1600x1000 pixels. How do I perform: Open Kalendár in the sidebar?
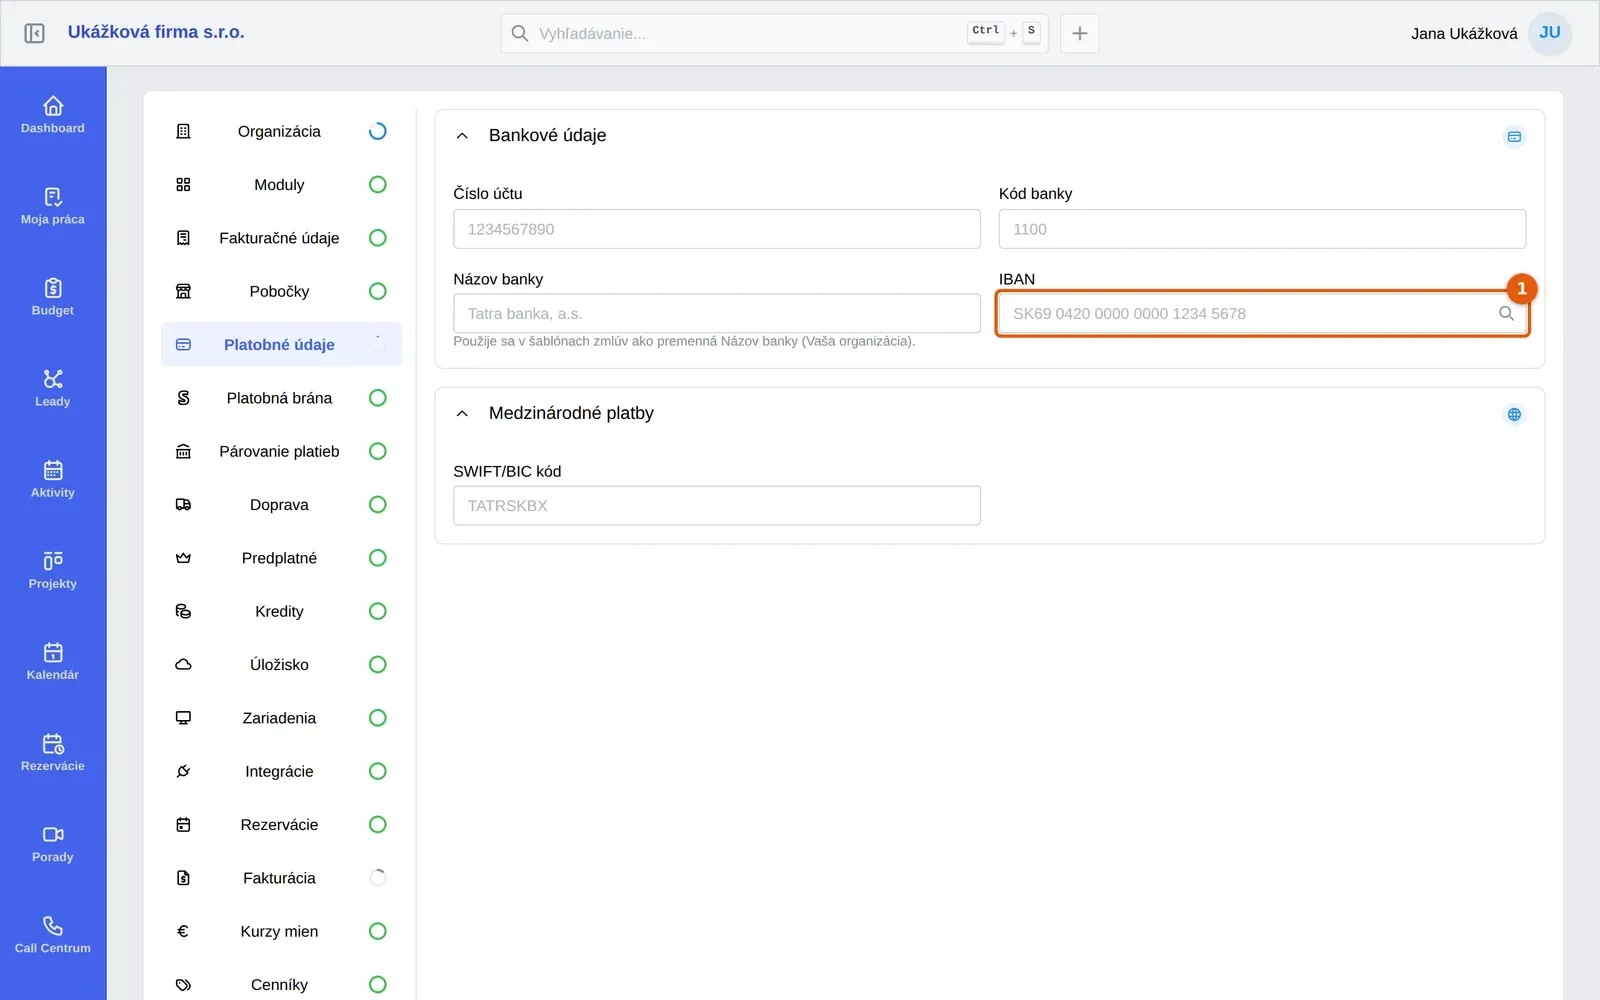click(x=53, y=660)
